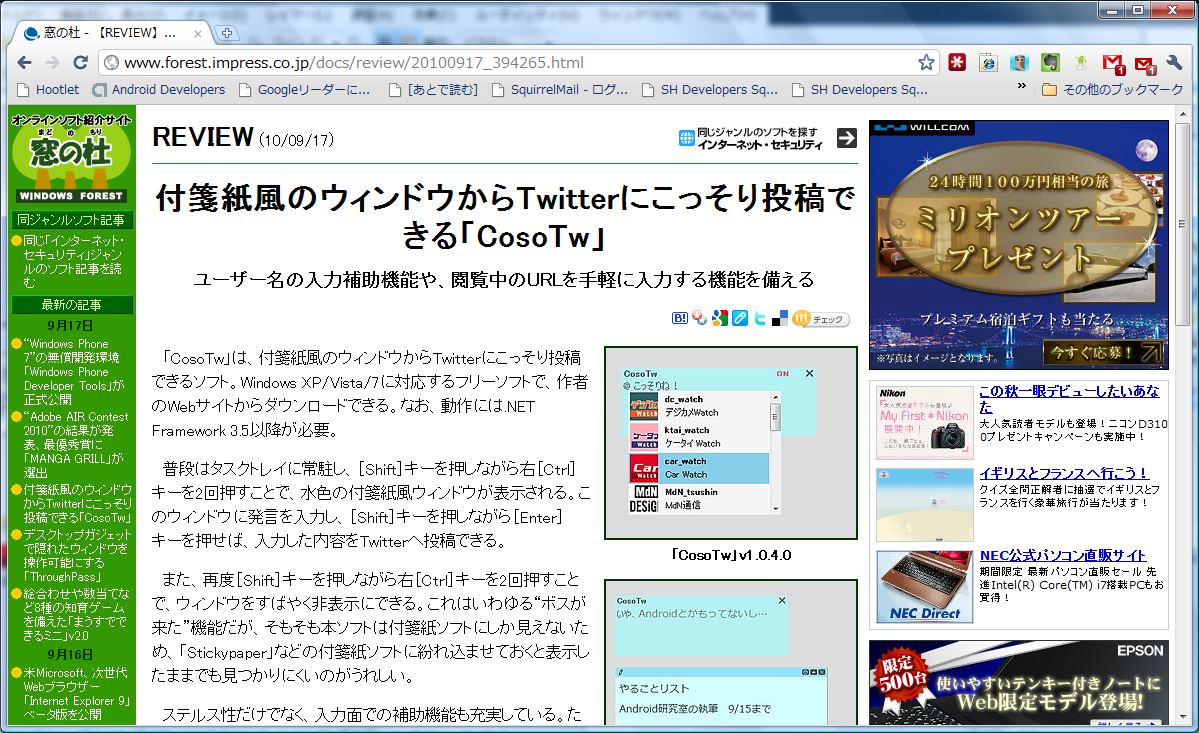Open sidebar link about Adobe AIR Contest 2010
The width and height of the screenshot is (1199, 733).
74,445
